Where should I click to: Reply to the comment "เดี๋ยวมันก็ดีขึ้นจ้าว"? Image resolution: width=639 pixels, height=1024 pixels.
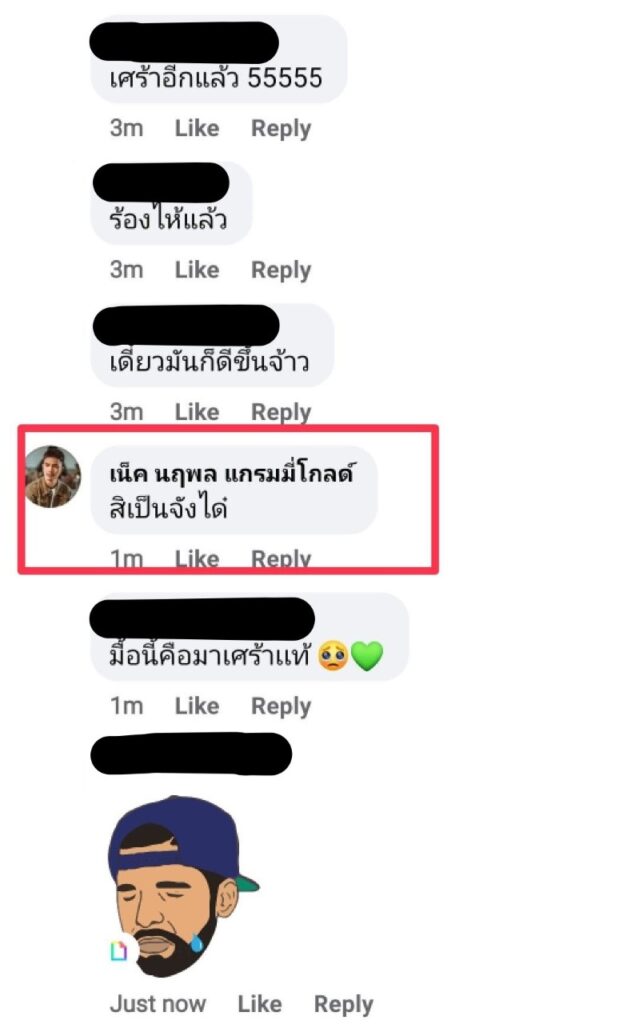(x=281, y=413)
